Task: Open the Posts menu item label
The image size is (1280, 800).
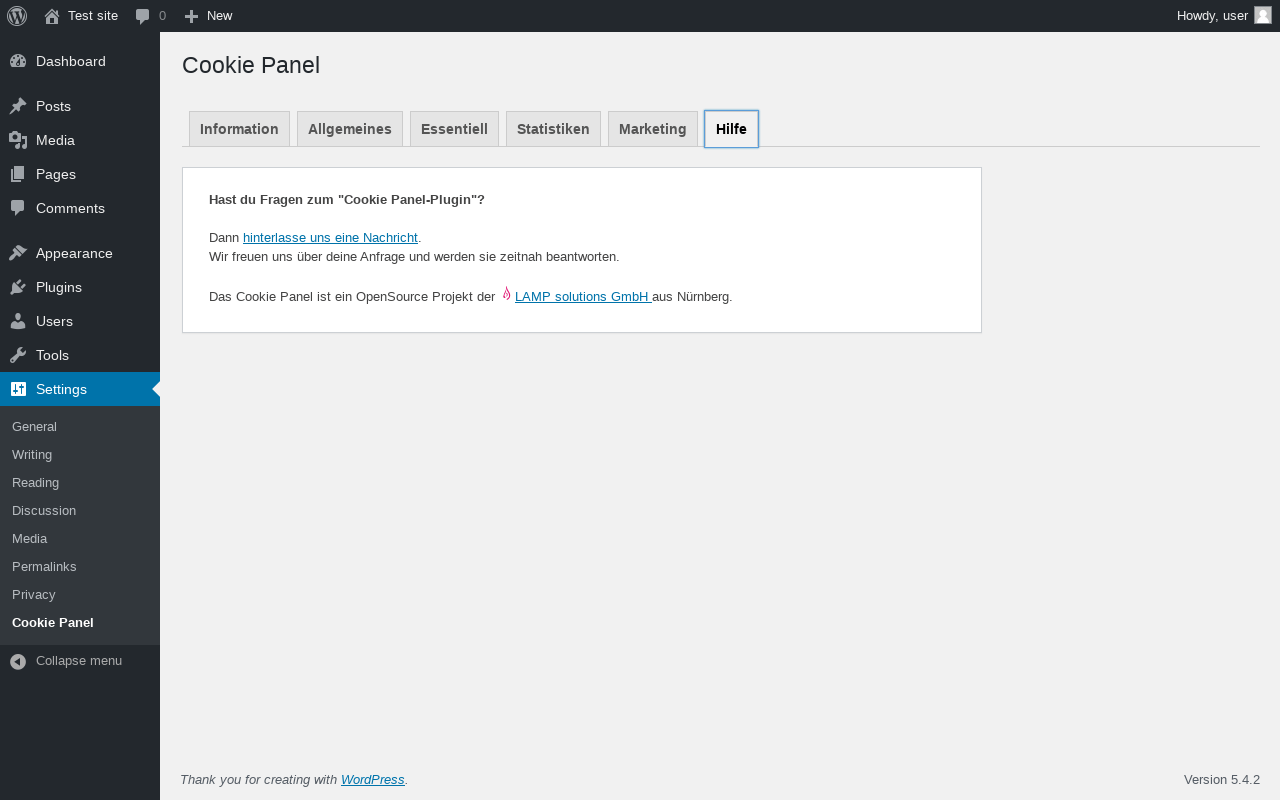Action: [53, 106]
